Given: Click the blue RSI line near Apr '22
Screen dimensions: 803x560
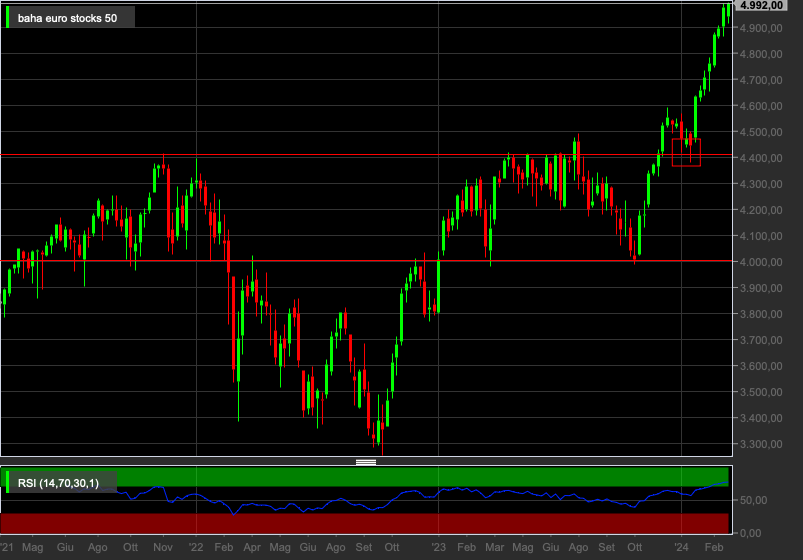Looking at the screenshot, I should coord(251,504).
